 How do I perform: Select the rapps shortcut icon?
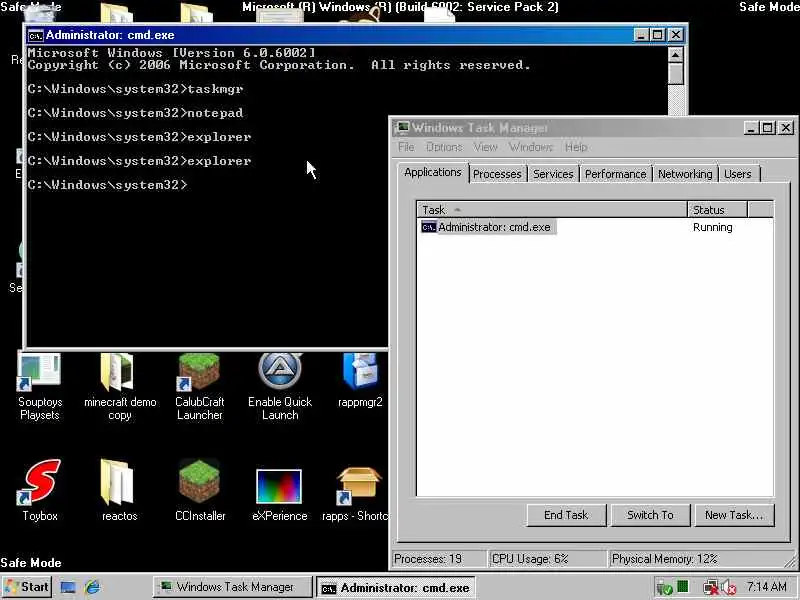[x=357, y=494]
